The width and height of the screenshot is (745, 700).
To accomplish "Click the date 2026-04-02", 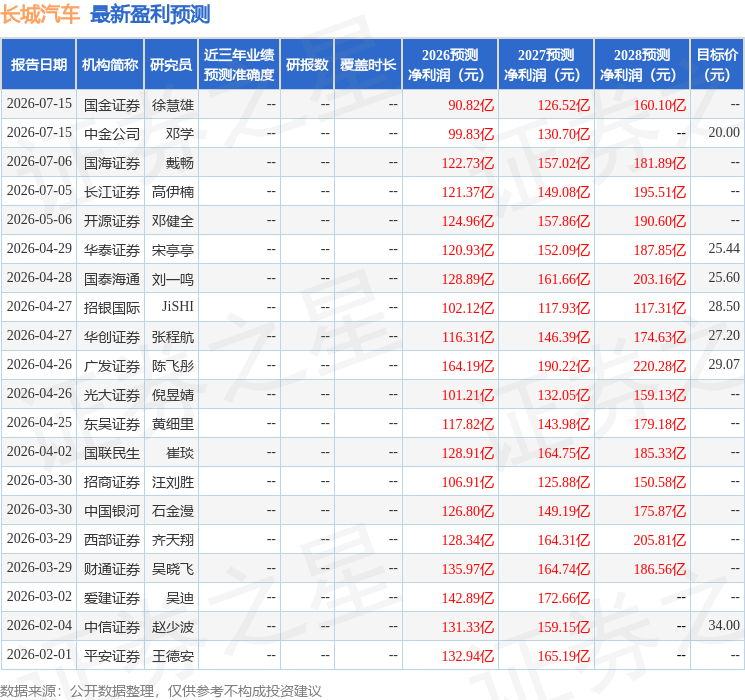I will tap(39, 451).
